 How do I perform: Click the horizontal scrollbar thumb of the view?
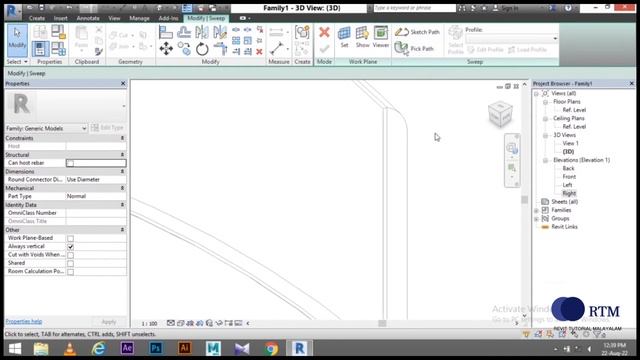coord(382,323)
